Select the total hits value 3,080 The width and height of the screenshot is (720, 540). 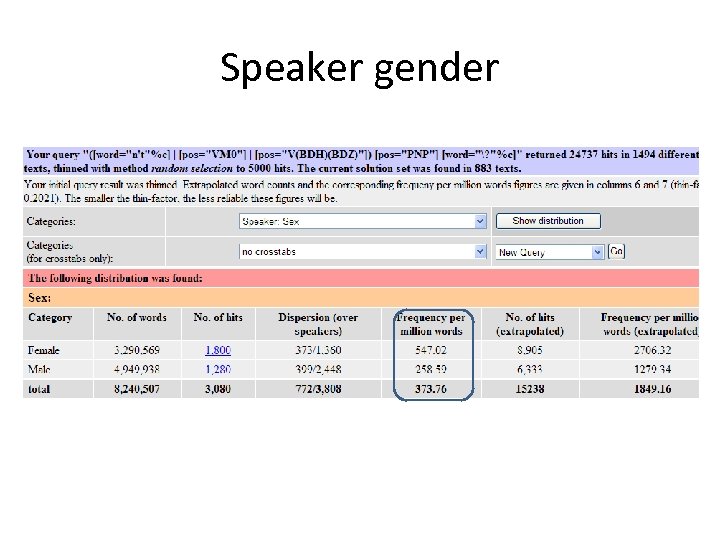pyautogui.click(x=218, y=389)
